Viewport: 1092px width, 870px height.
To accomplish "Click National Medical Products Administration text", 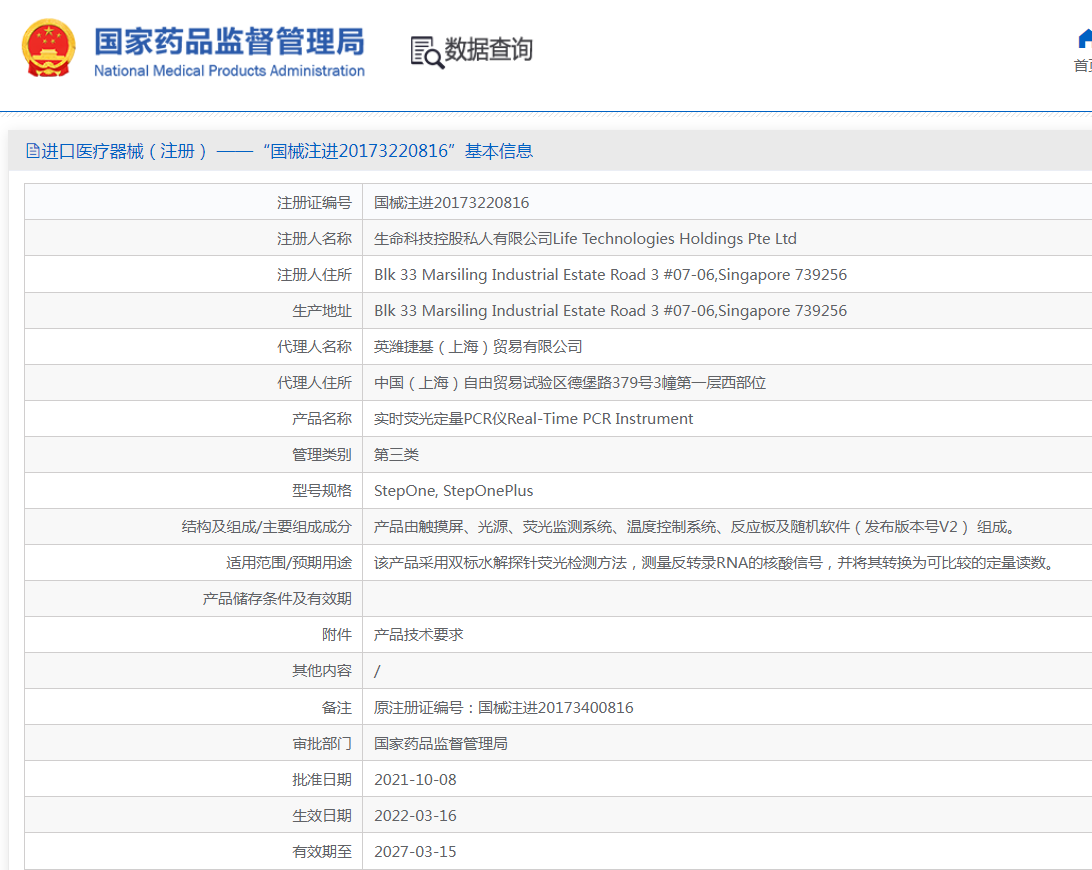I will [229, 71].
